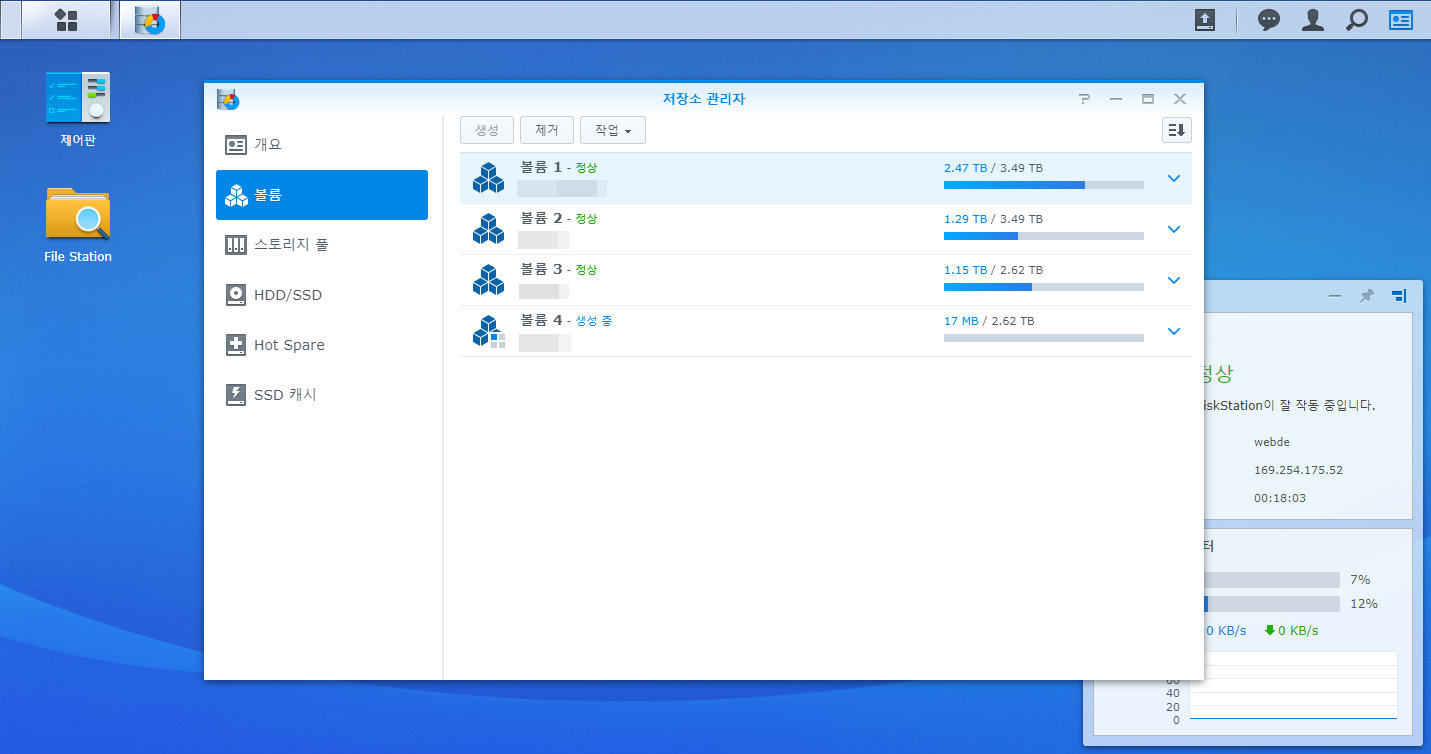
Task: Open the HDD/SSD tab
Action: [322, 295]
